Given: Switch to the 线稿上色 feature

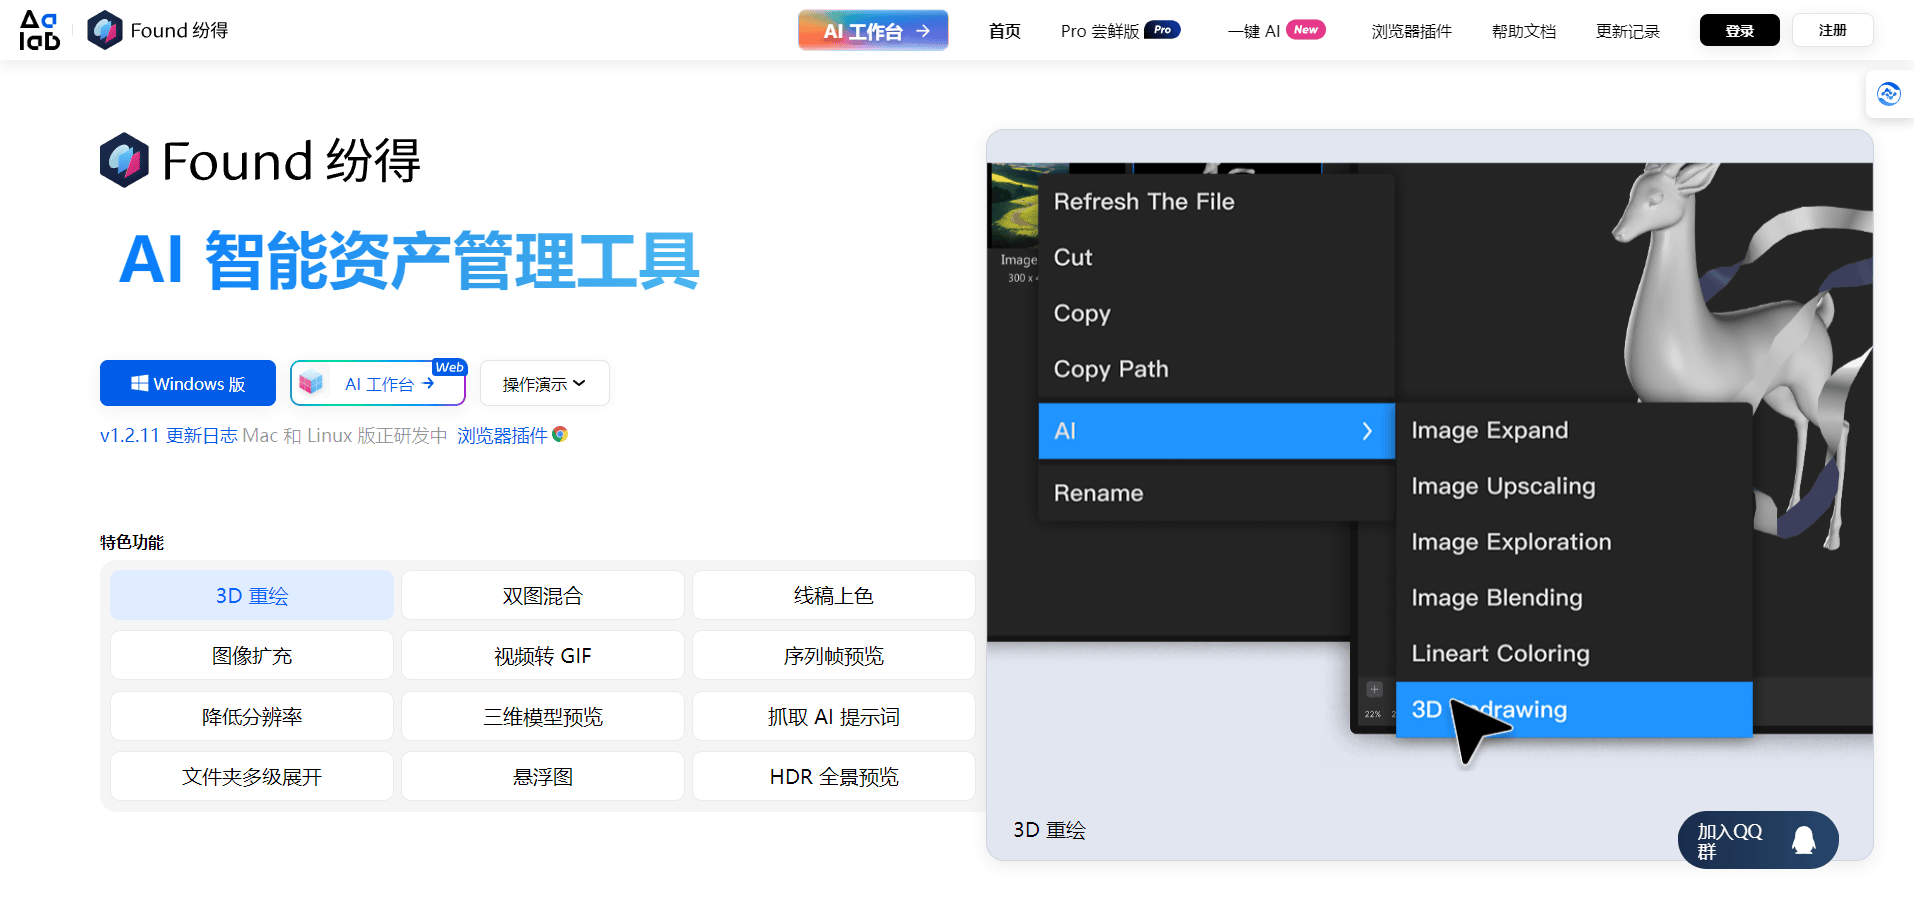Looking at the screenshot, I should point(833,594).
